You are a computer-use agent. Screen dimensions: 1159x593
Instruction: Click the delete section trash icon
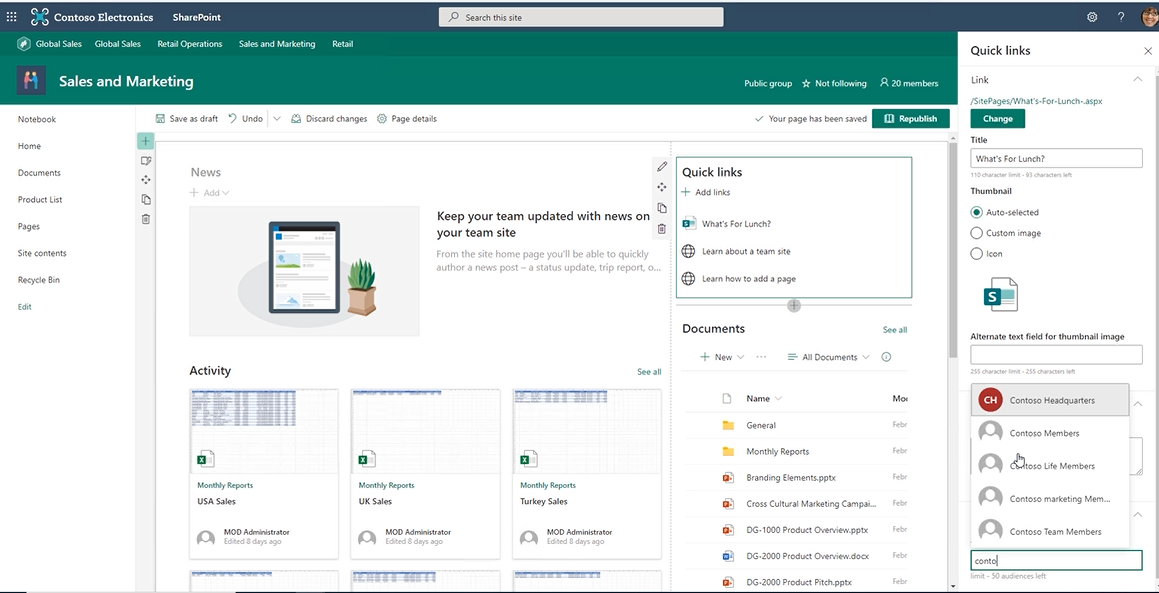[146, 219]
